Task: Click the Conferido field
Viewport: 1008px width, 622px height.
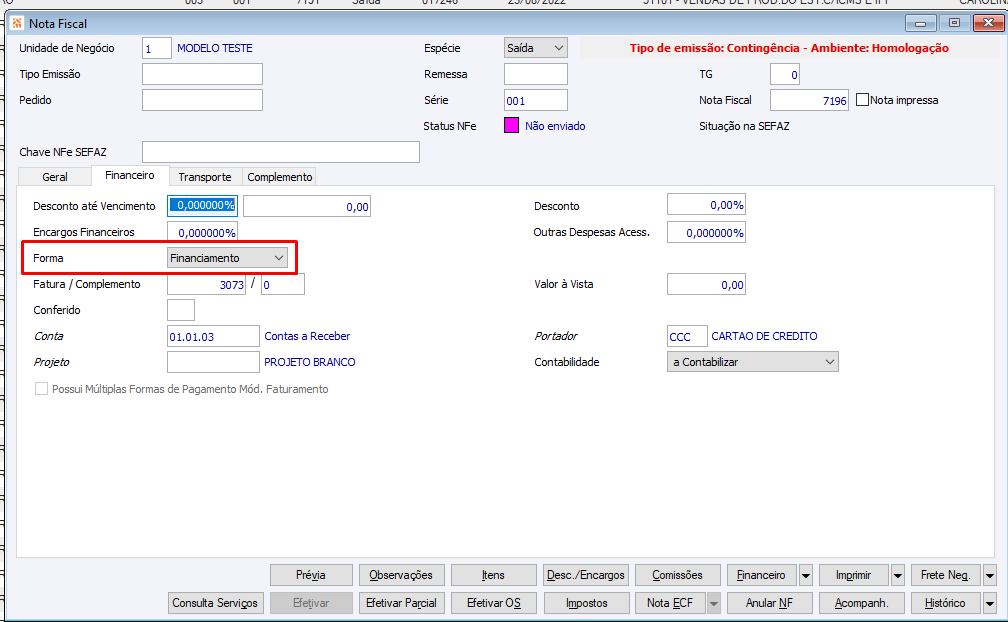Action: pos(181,310)
